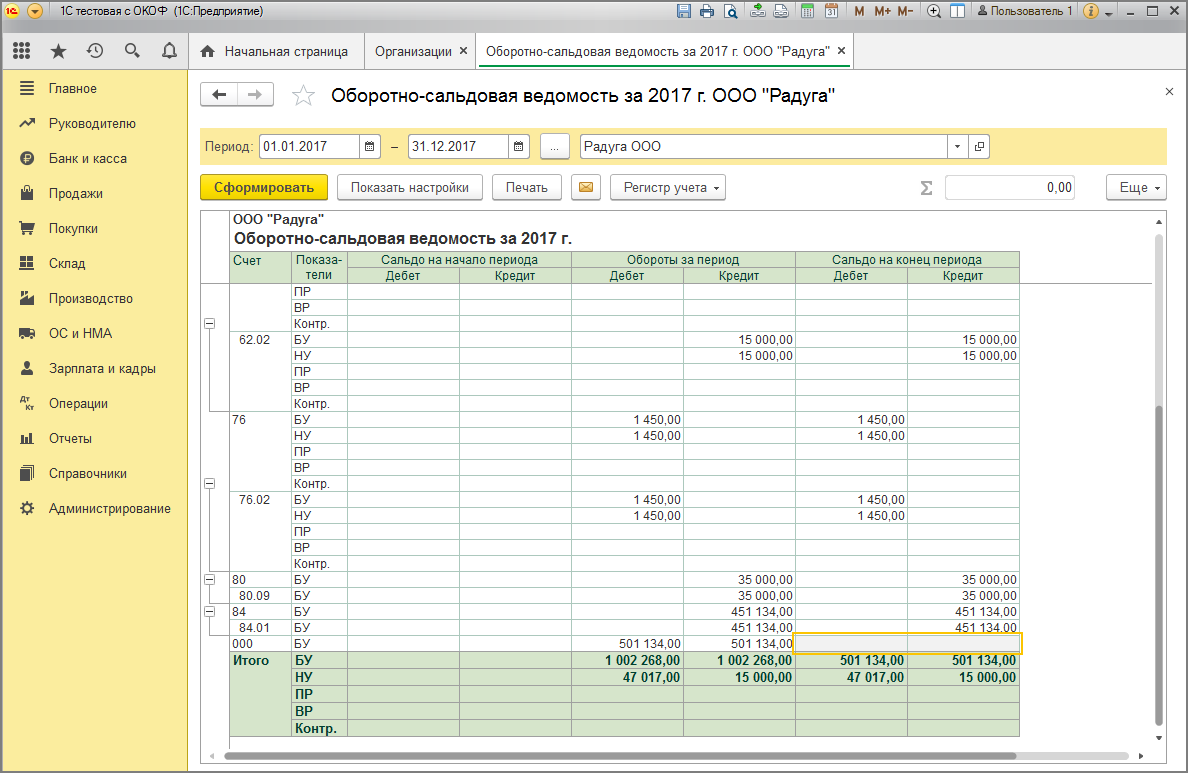Open the Зарплата и кадры section
Image resolution: width=1188 pixels, height=773 pixels.
95,368
